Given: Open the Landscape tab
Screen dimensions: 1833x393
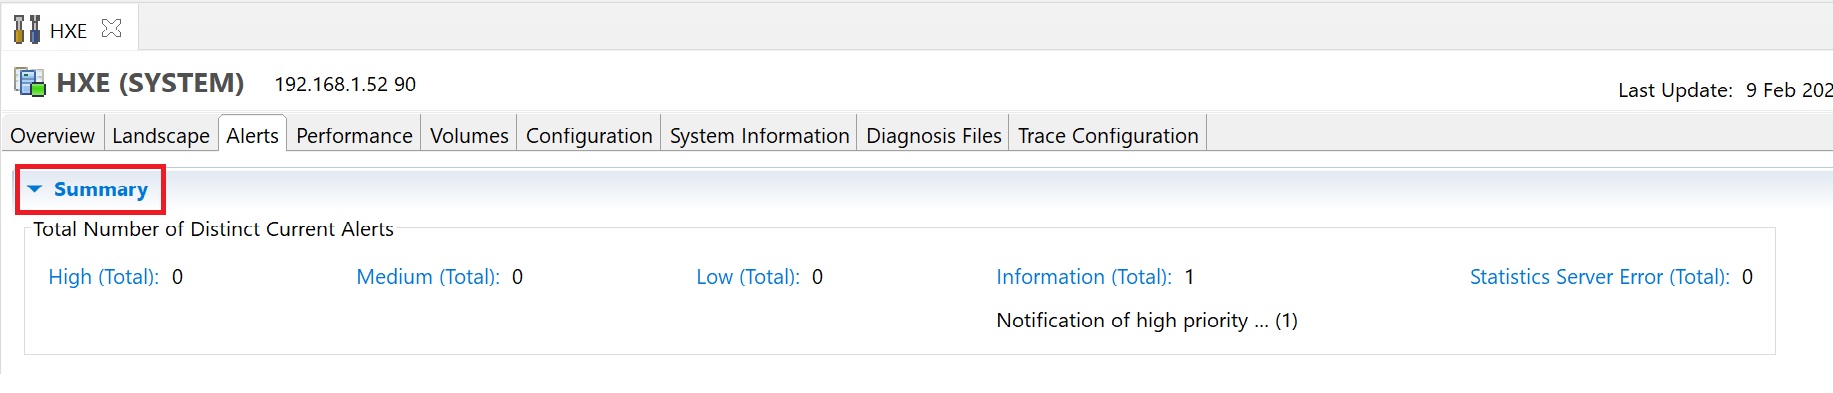Looking at the screenshot, I should [x=161, y=135].
